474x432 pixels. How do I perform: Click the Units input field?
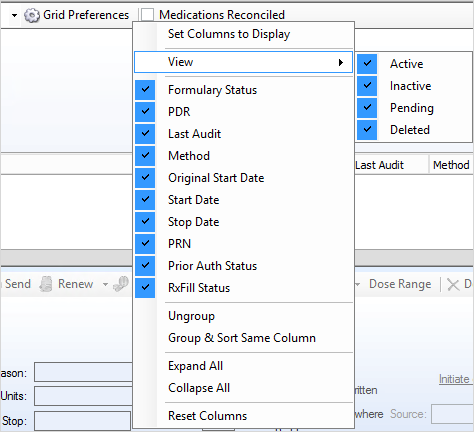pos(83,396)
